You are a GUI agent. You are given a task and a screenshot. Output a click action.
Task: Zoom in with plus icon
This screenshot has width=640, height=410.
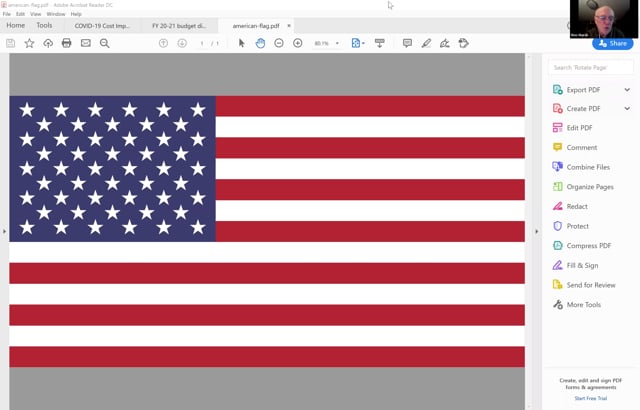tap(298, 43)
